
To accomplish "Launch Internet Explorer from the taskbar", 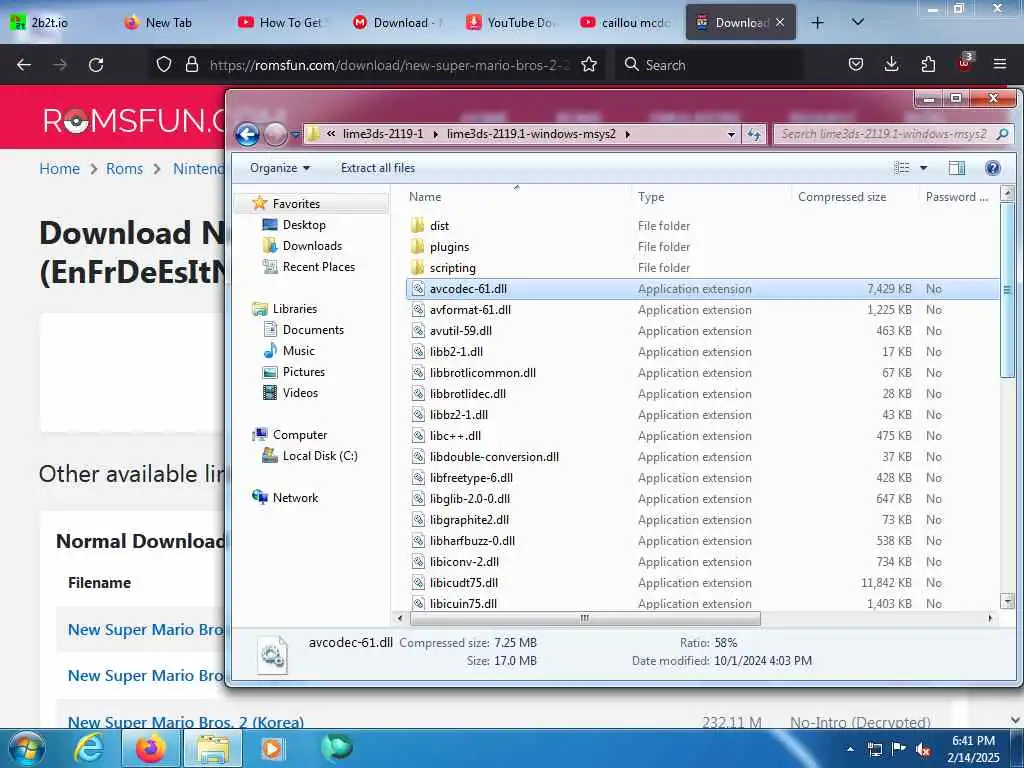I will coord(89,749).
